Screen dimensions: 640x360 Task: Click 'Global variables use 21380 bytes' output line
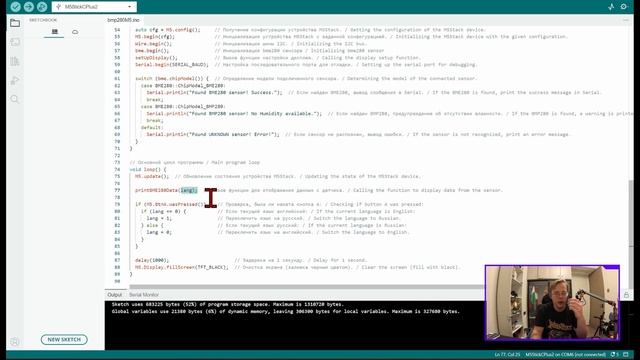286,311
